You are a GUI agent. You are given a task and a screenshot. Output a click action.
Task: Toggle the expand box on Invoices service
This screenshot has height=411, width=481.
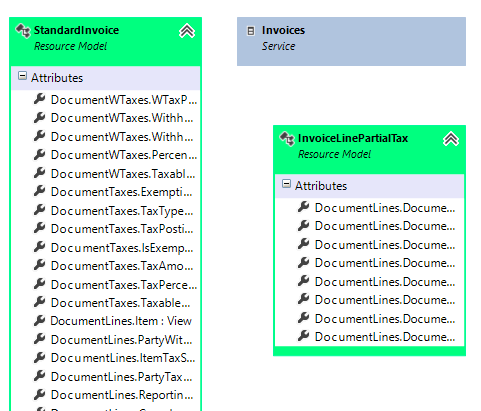(x=251, y=31)
